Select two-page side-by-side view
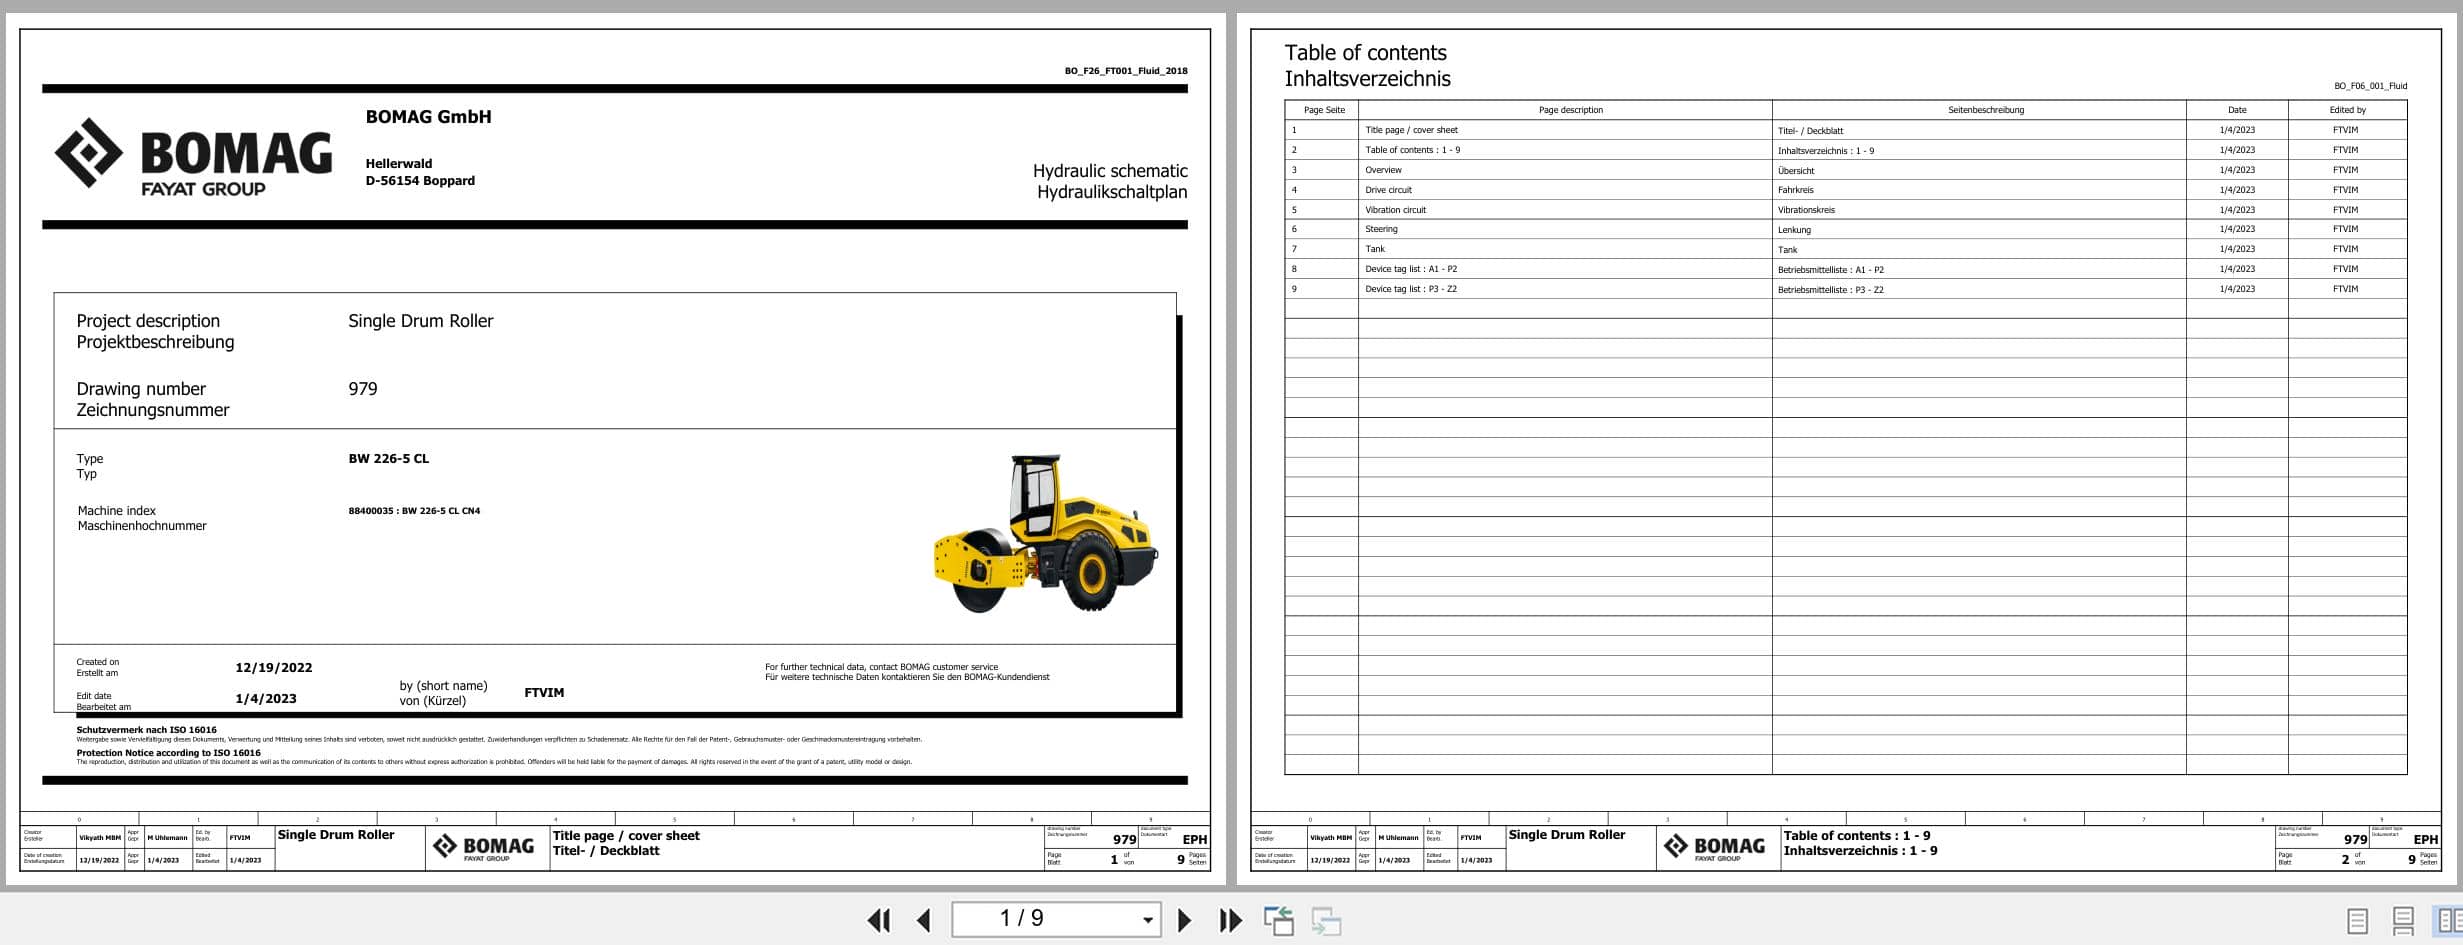Image resolution: width=2463 pixels, height=945 pixels. click(2447, 921)
